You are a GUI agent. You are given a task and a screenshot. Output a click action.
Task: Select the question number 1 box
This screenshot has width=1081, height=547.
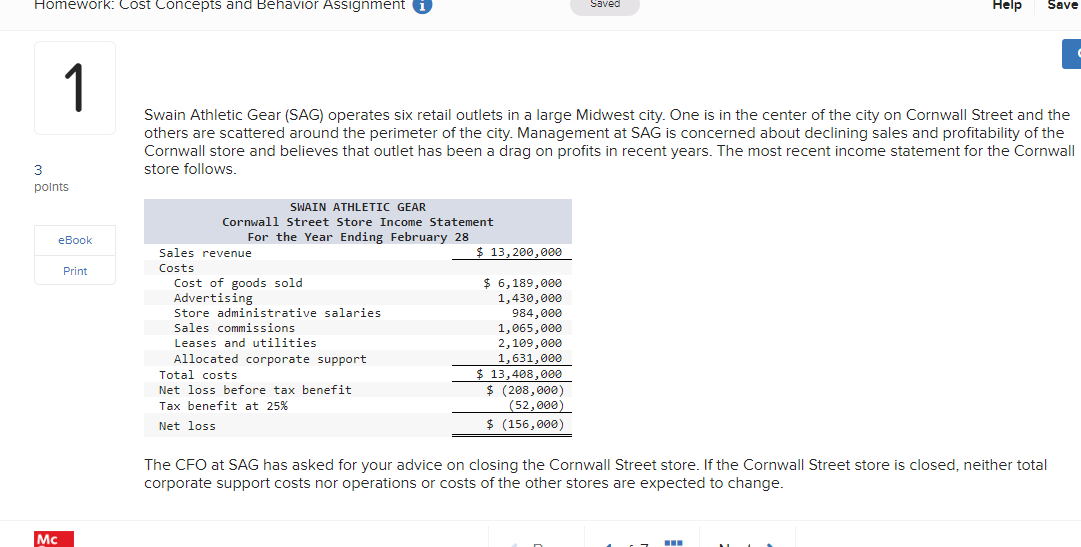(75, 88)
